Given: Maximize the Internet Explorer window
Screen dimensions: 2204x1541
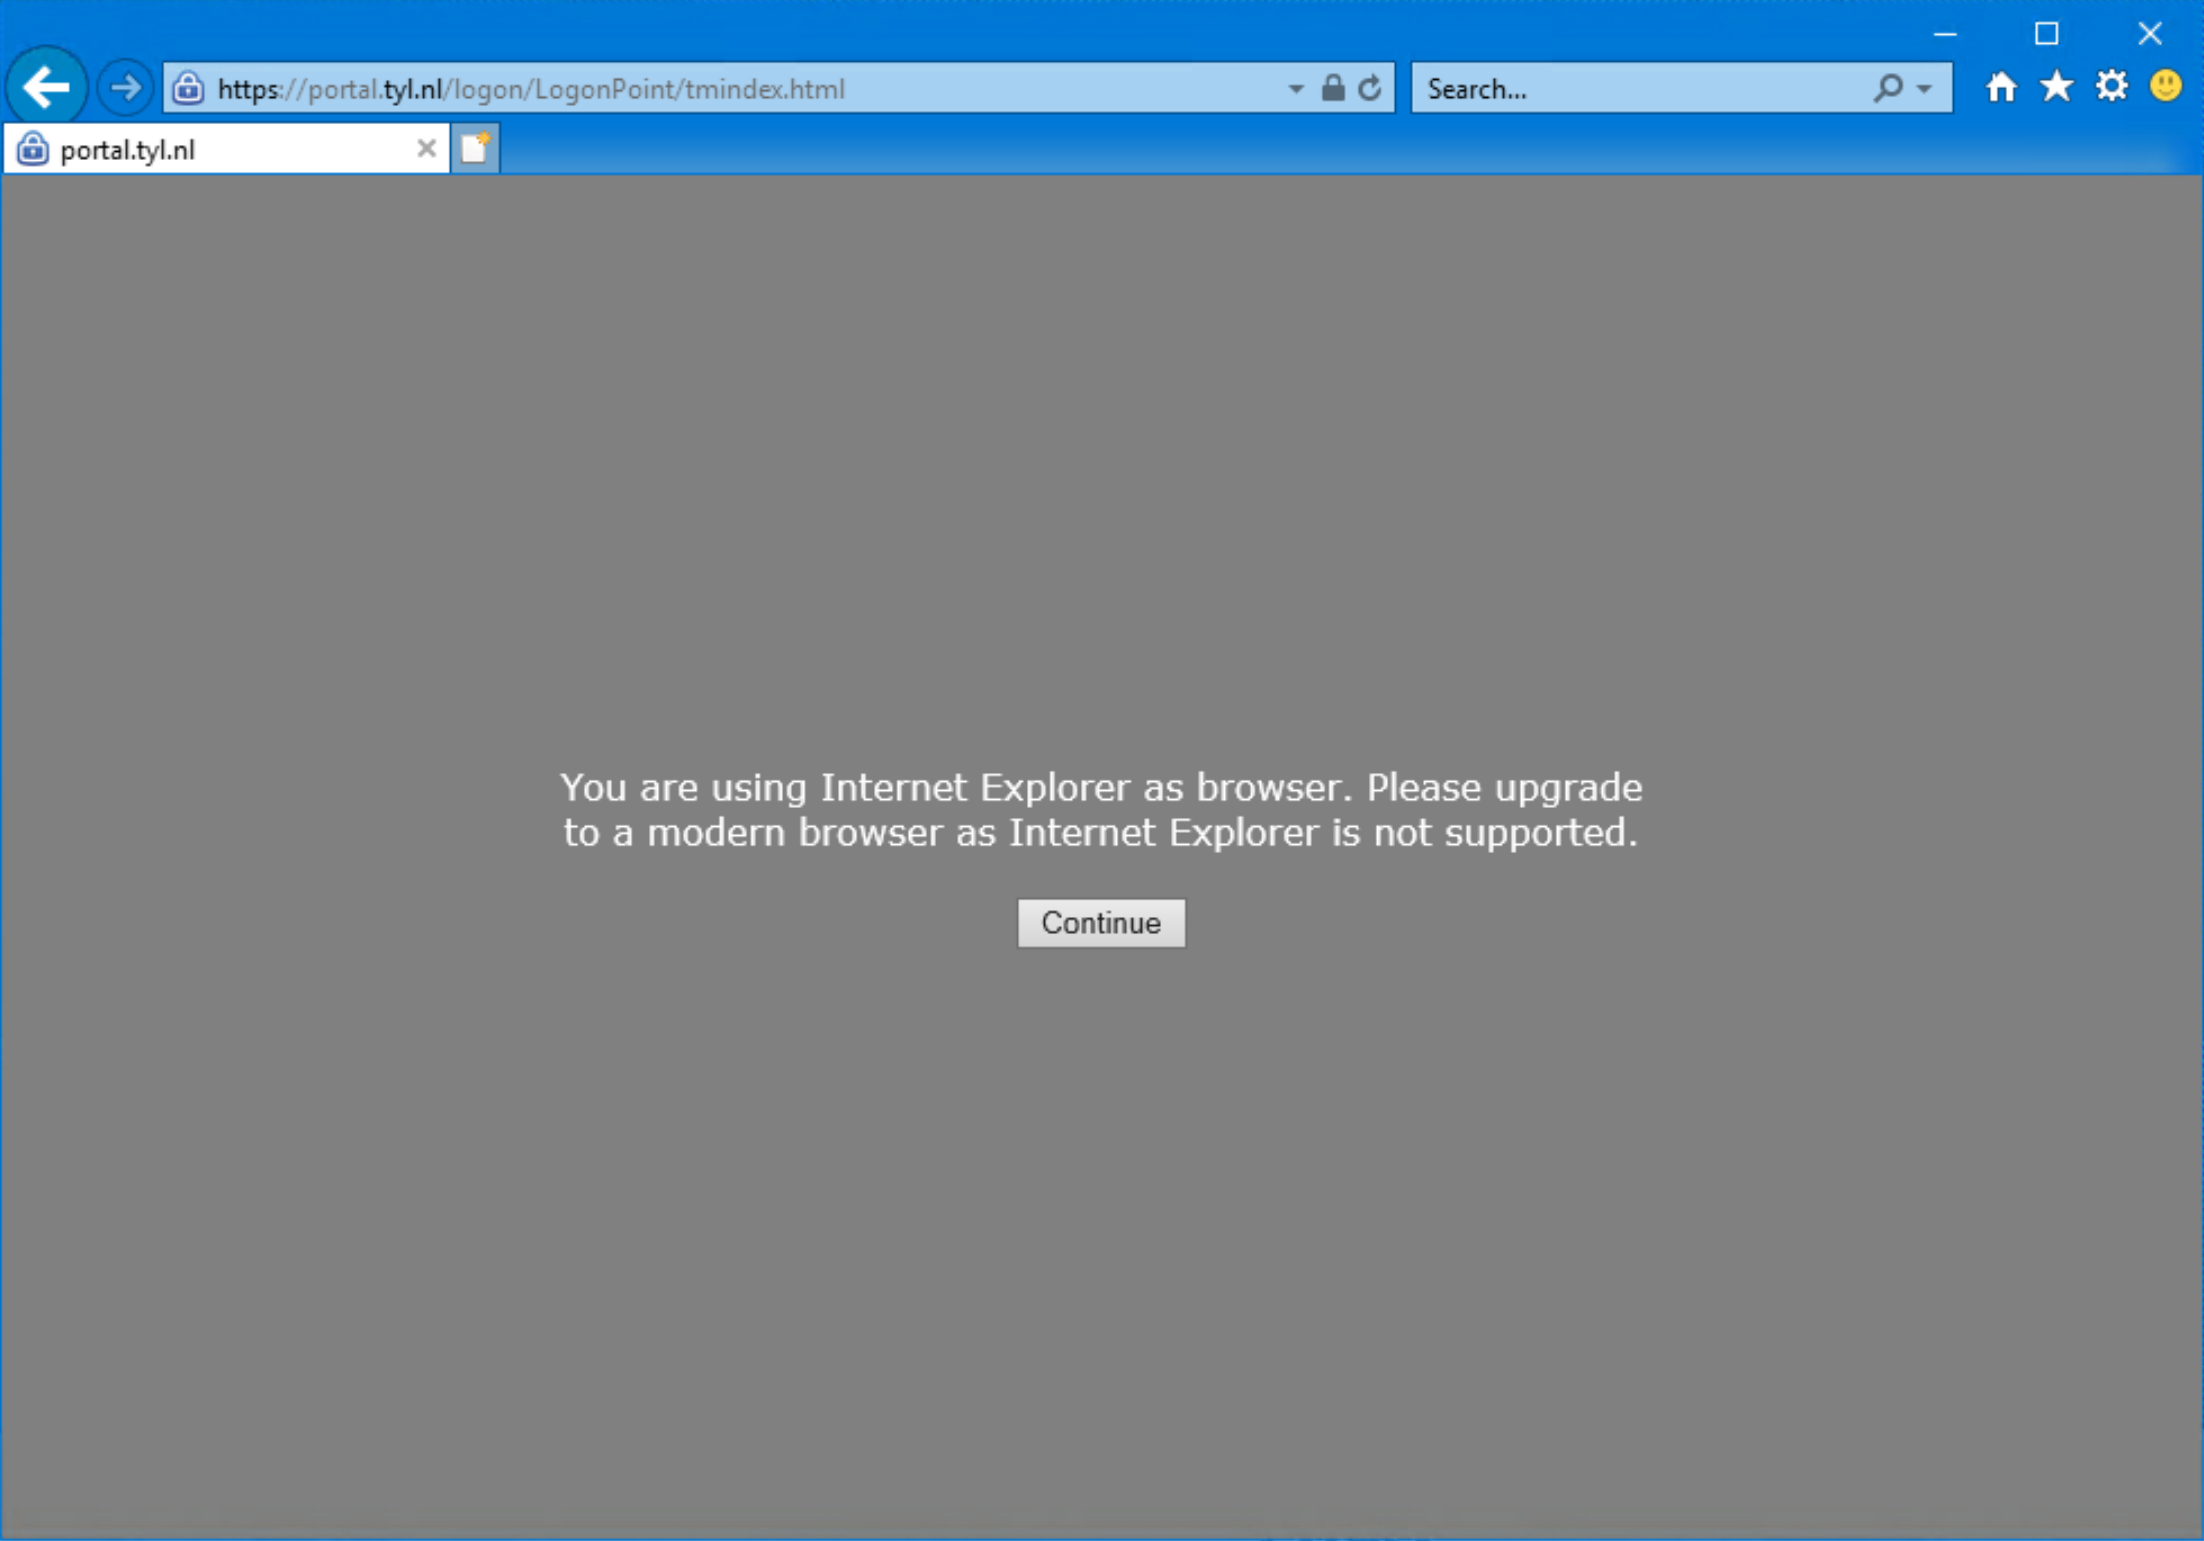Looking at the screenshot, I should tap(2046, 34).
